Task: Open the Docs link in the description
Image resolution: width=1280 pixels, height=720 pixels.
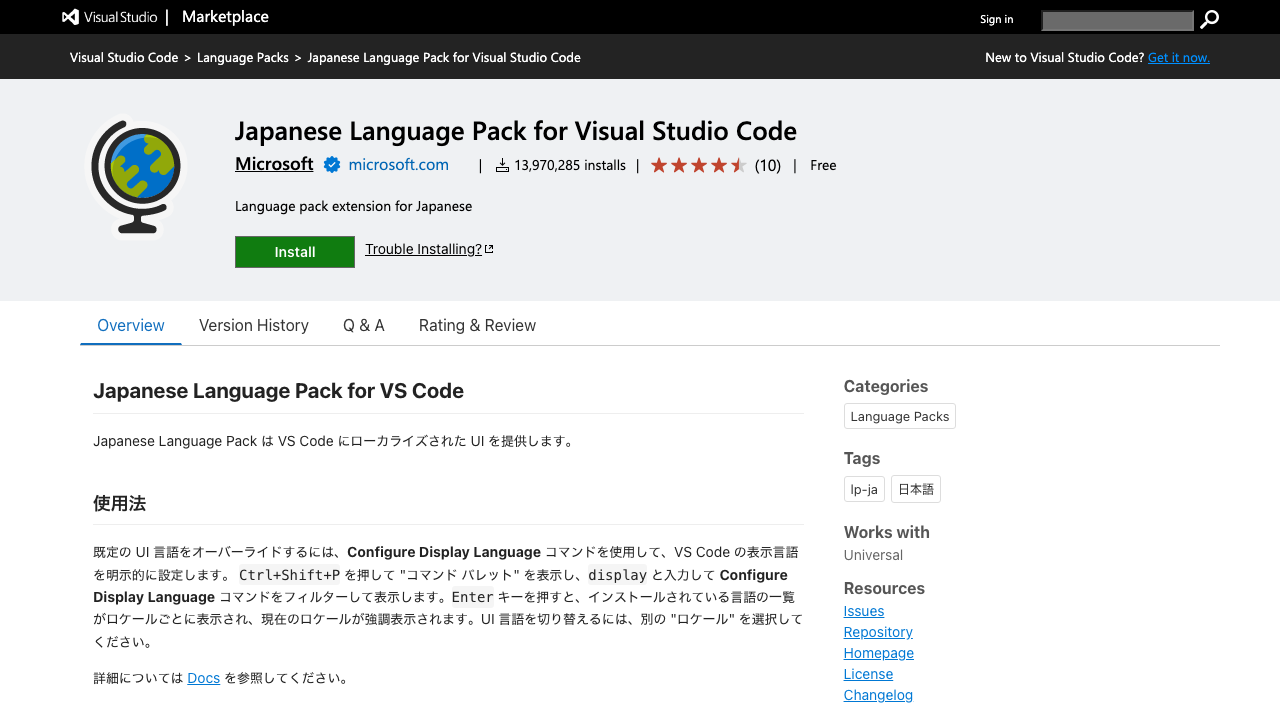Action: 203,677
